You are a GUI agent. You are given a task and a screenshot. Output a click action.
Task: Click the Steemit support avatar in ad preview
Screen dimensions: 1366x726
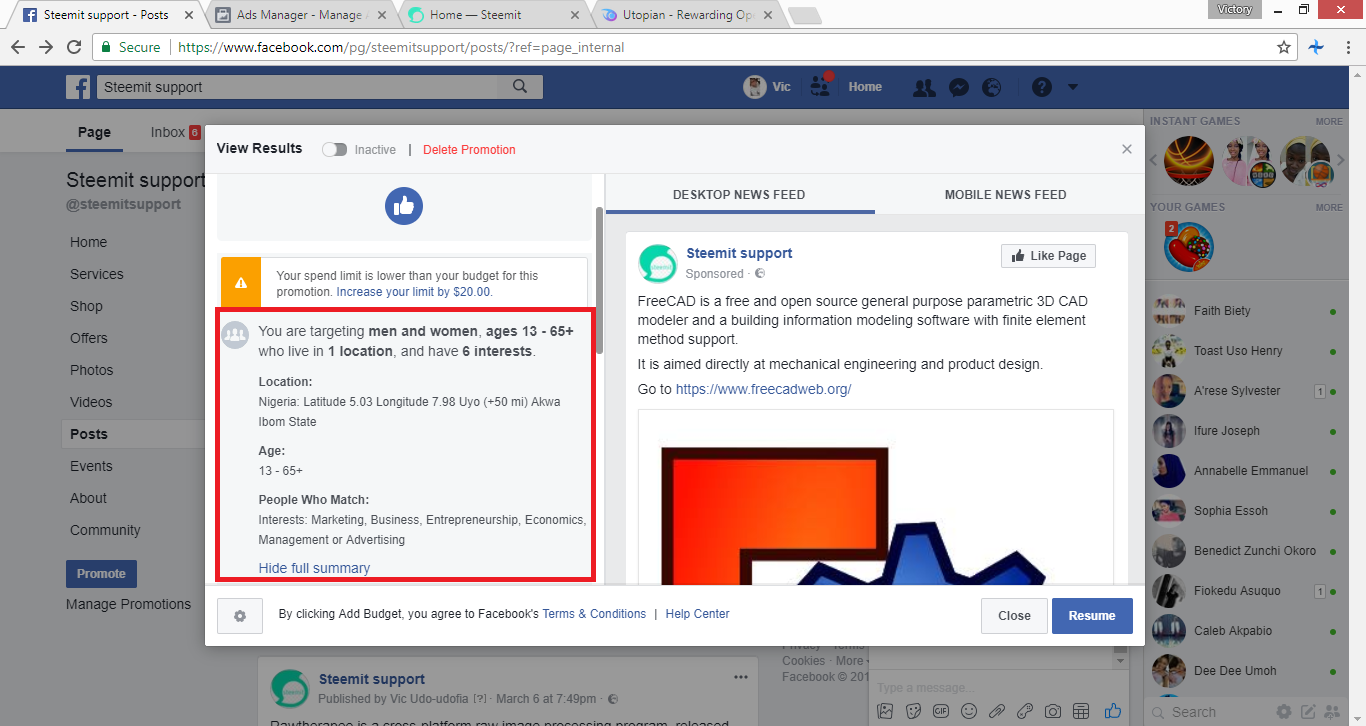tap(658, 263)
